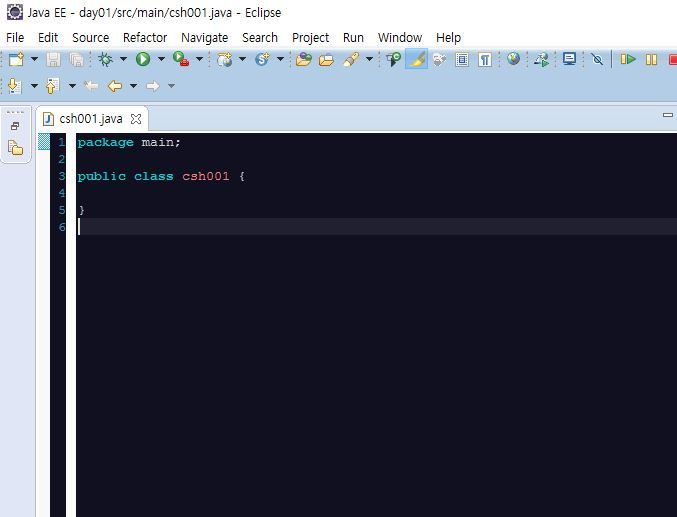Expand the Debug dropdown arrow
677x517 pixels.
(x=123, y=59)
